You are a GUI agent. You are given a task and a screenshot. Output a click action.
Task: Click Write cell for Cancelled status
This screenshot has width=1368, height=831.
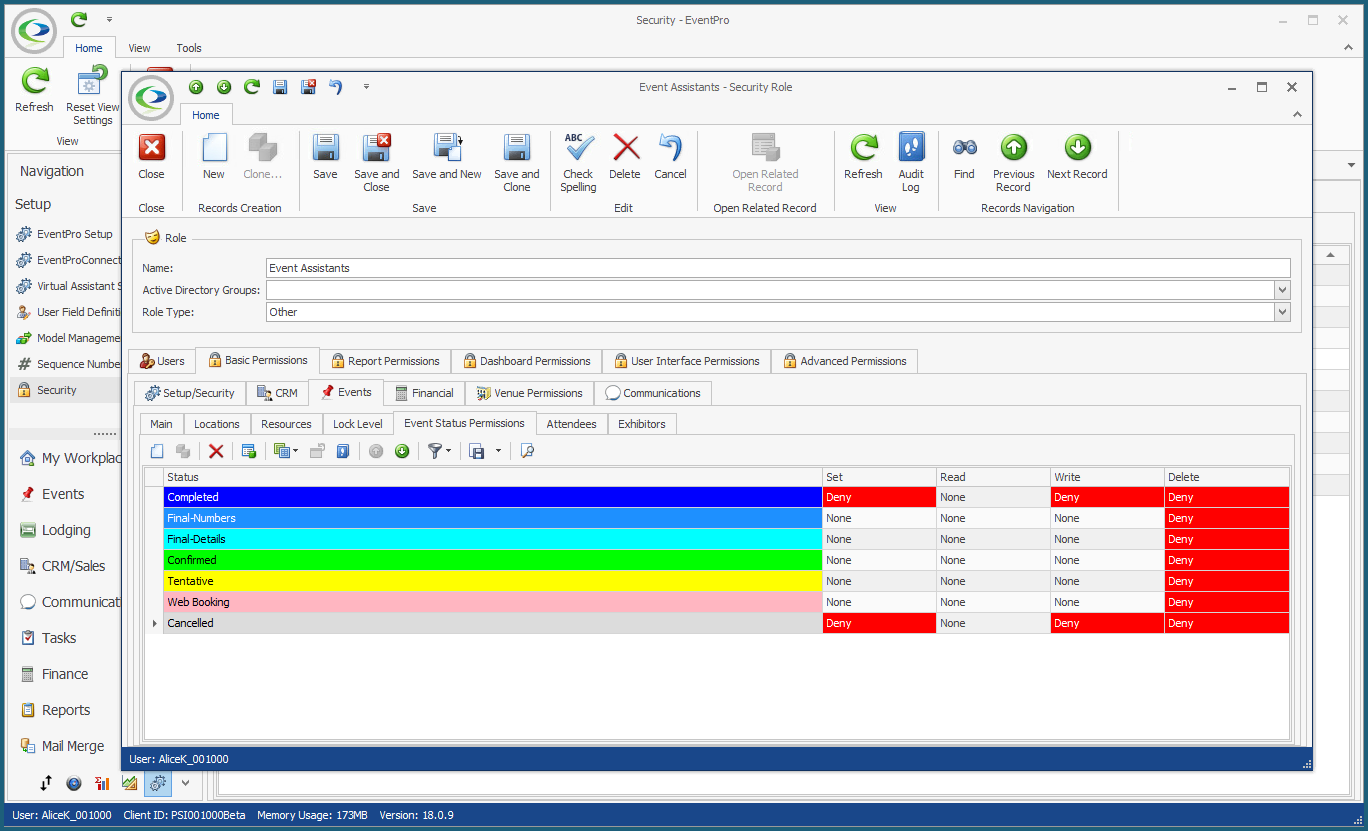1107,623
